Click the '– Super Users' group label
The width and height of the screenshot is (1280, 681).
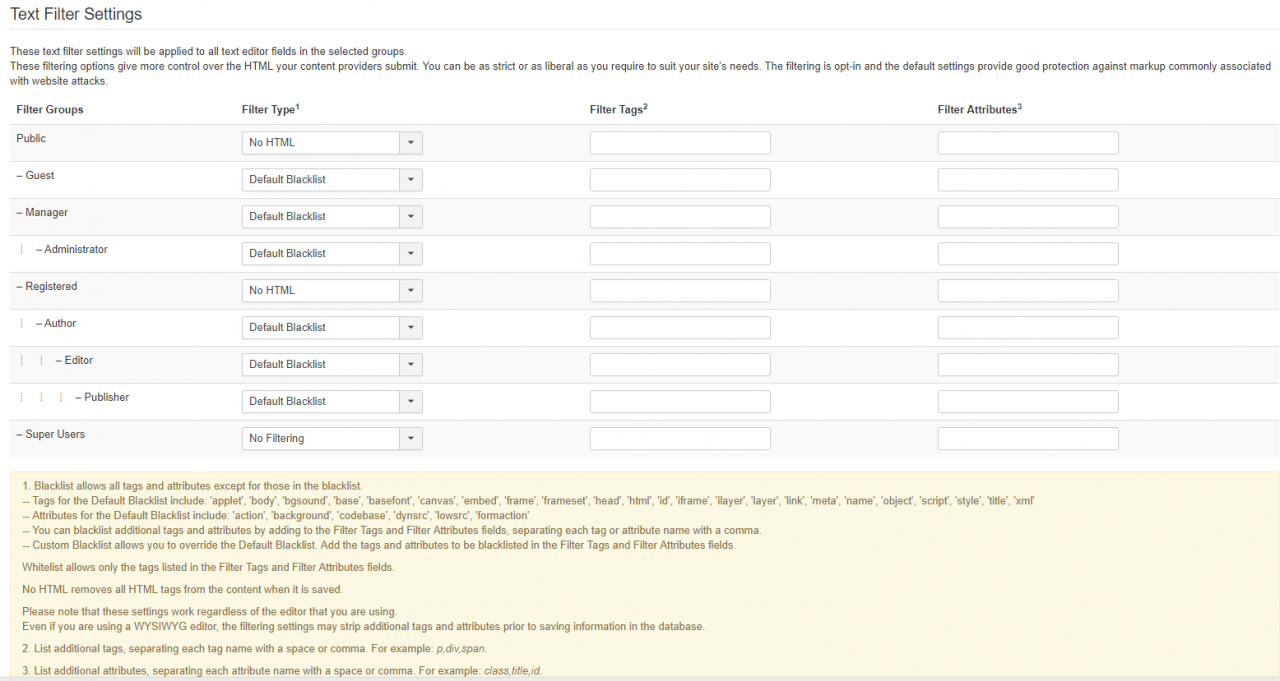51,434
